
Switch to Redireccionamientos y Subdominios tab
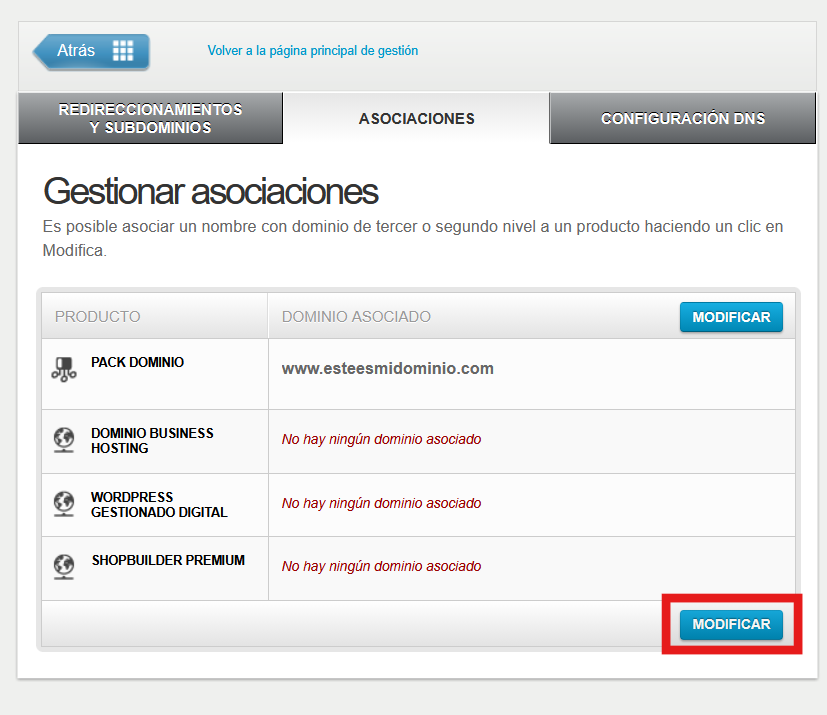tap(150, 119)
